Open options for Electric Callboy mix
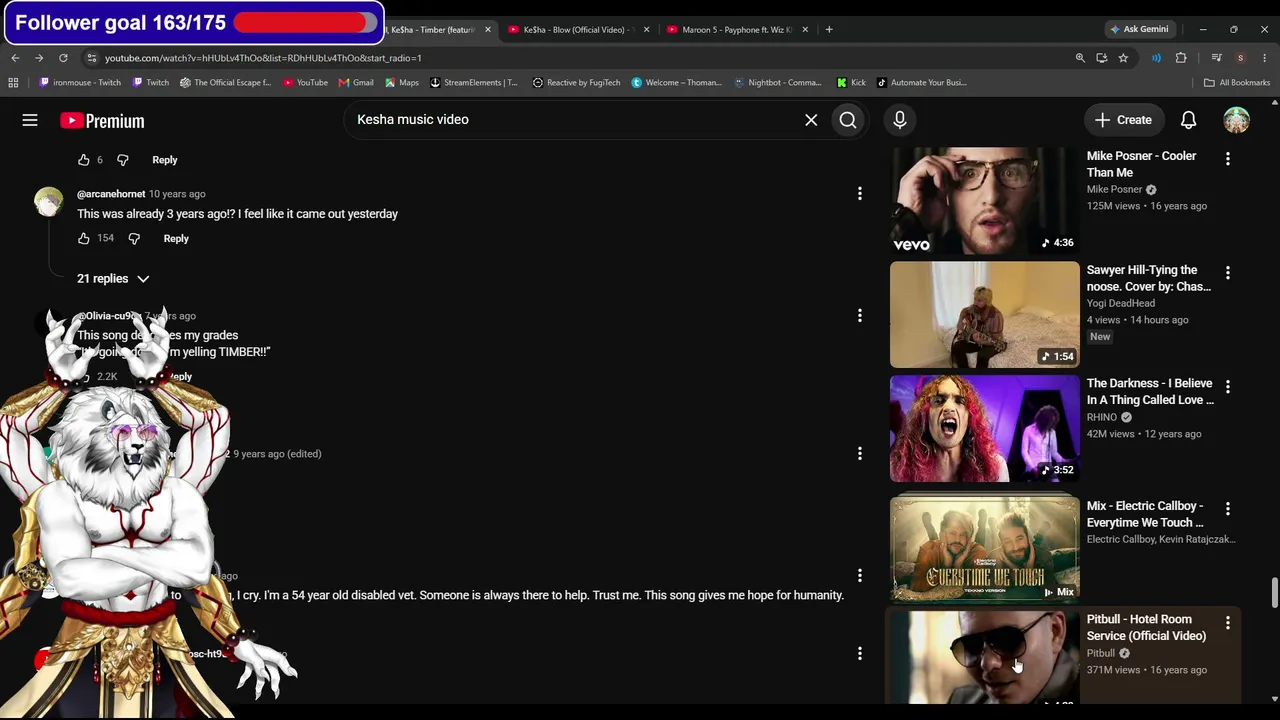Viewport: 1280px width, 720px height. (1228, 508)
